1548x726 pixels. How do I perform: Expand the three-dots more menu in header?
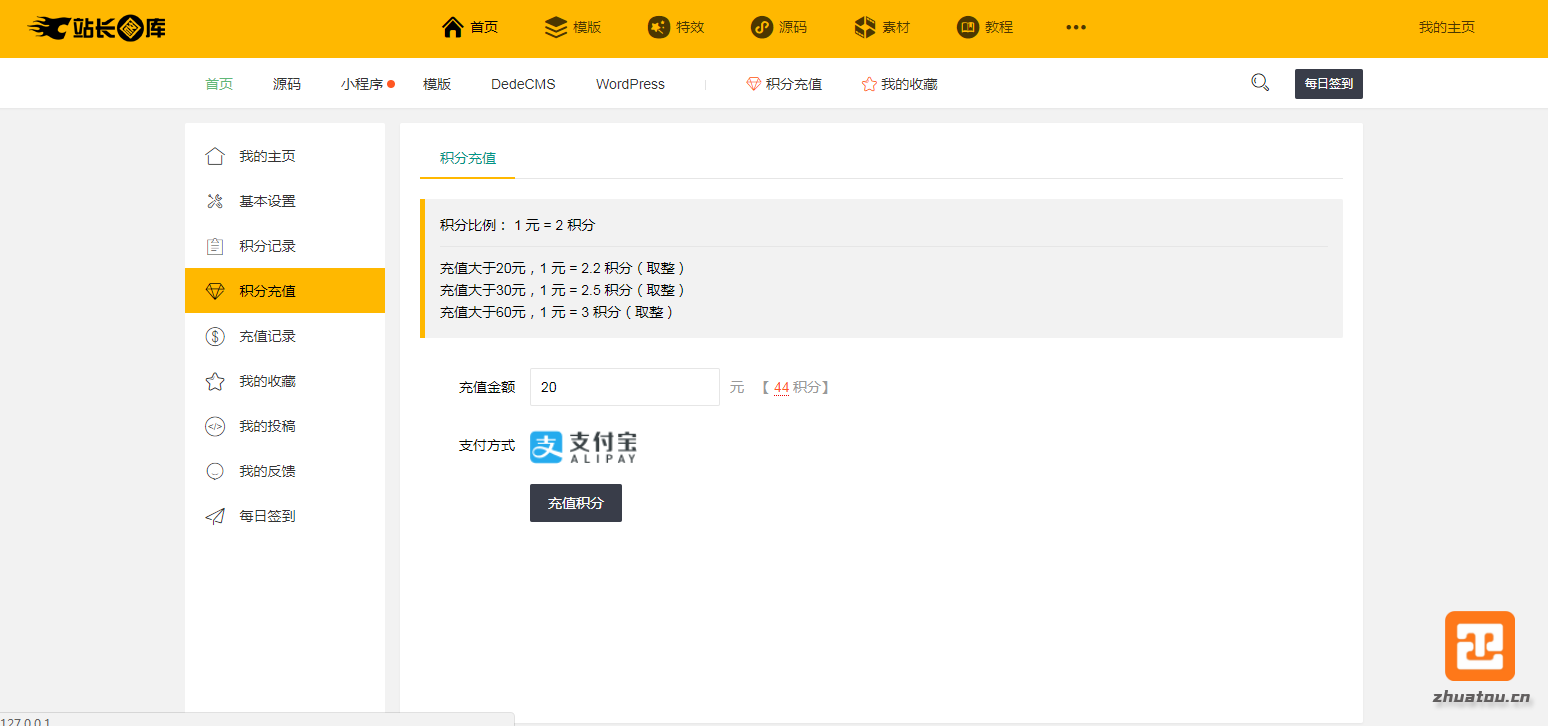[1076, 28]
